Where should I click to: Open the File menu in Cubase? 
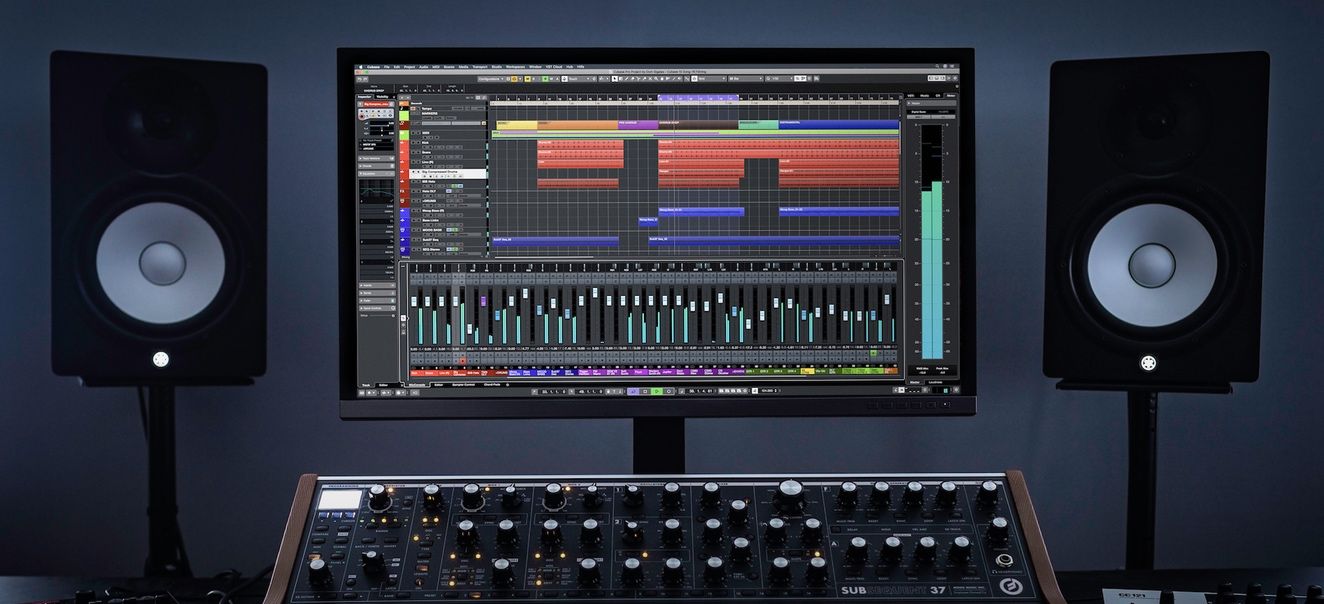[387, 67]
